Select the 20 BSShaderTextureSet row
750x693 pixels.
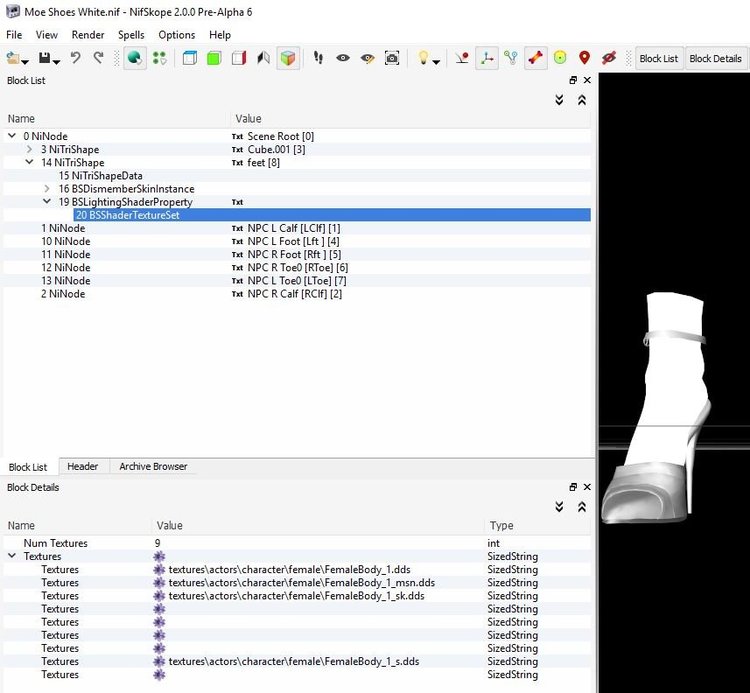(332, 215)
